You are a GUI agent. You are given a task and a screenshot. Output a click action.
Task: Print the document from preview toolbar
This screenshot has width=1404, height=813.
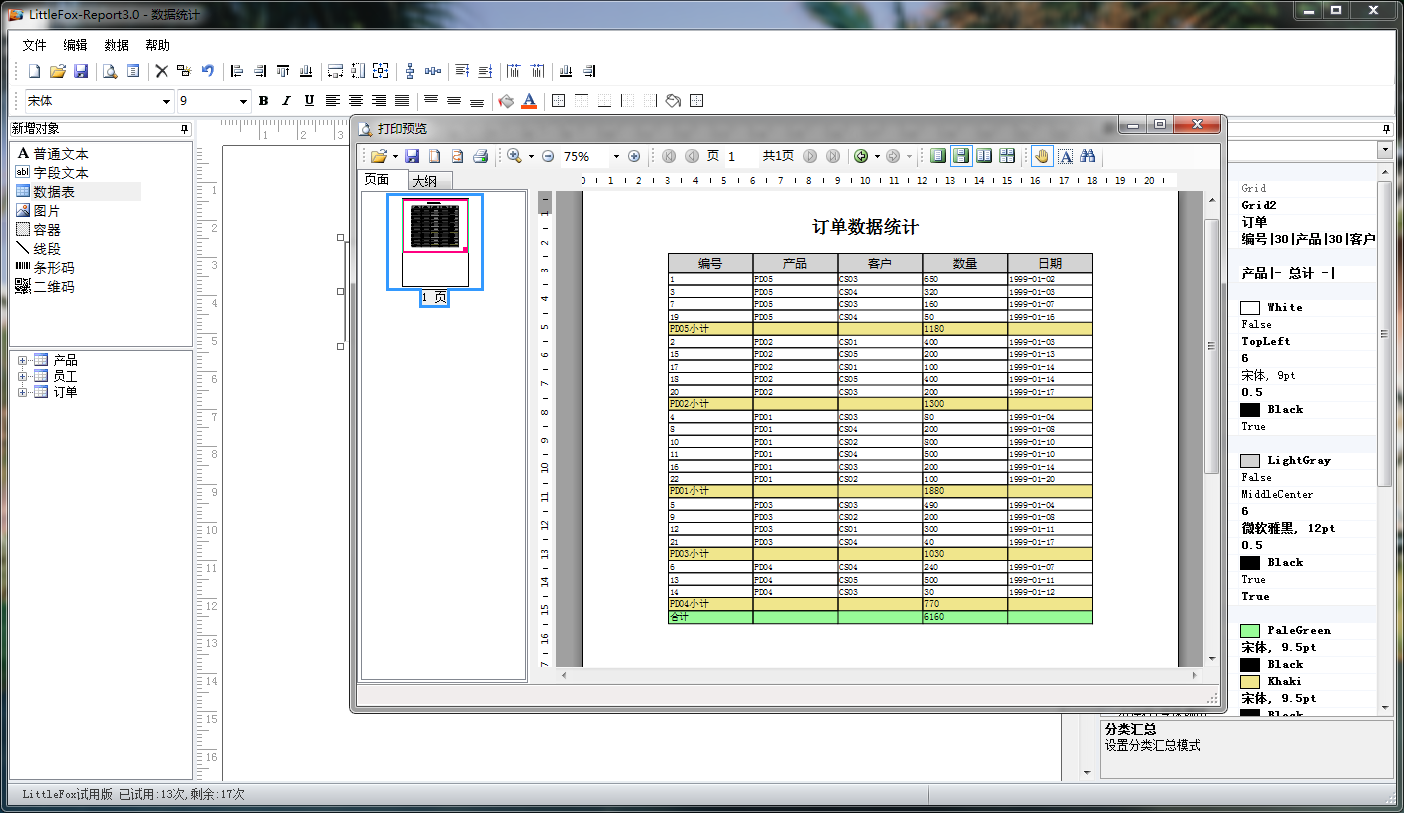coord(480,156)
